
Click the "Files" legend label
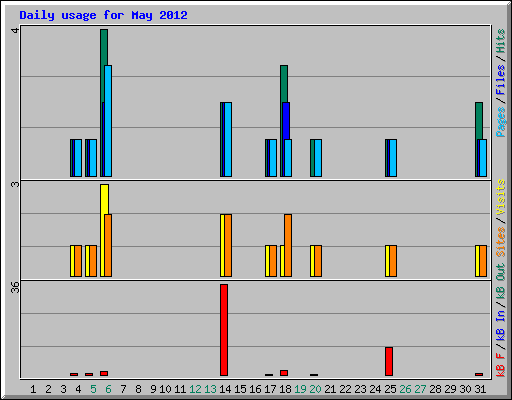[x=501, y=80]
